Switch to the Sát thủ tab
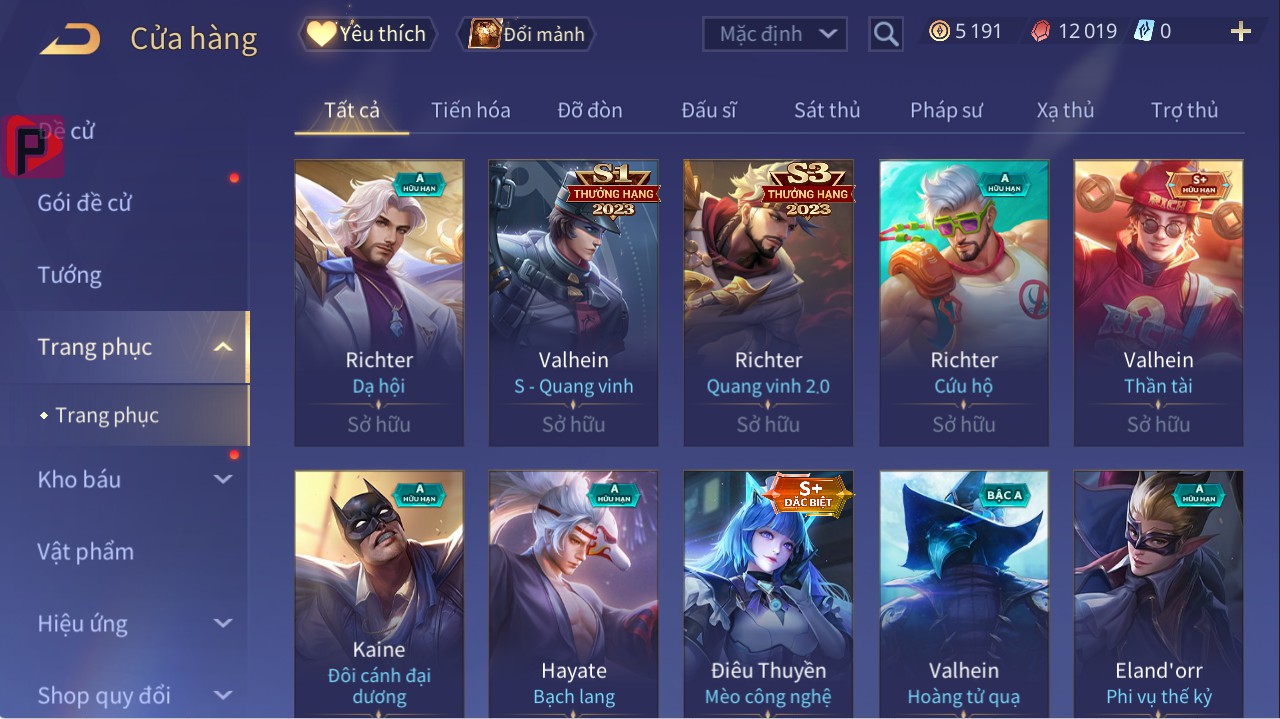The width and height of the screenshot is (1280, 719). pyautogui.click(x=827, y=110)
